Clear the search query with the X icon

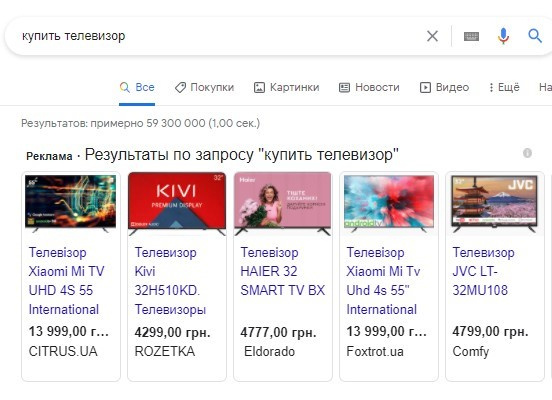[x=432, y=36]
